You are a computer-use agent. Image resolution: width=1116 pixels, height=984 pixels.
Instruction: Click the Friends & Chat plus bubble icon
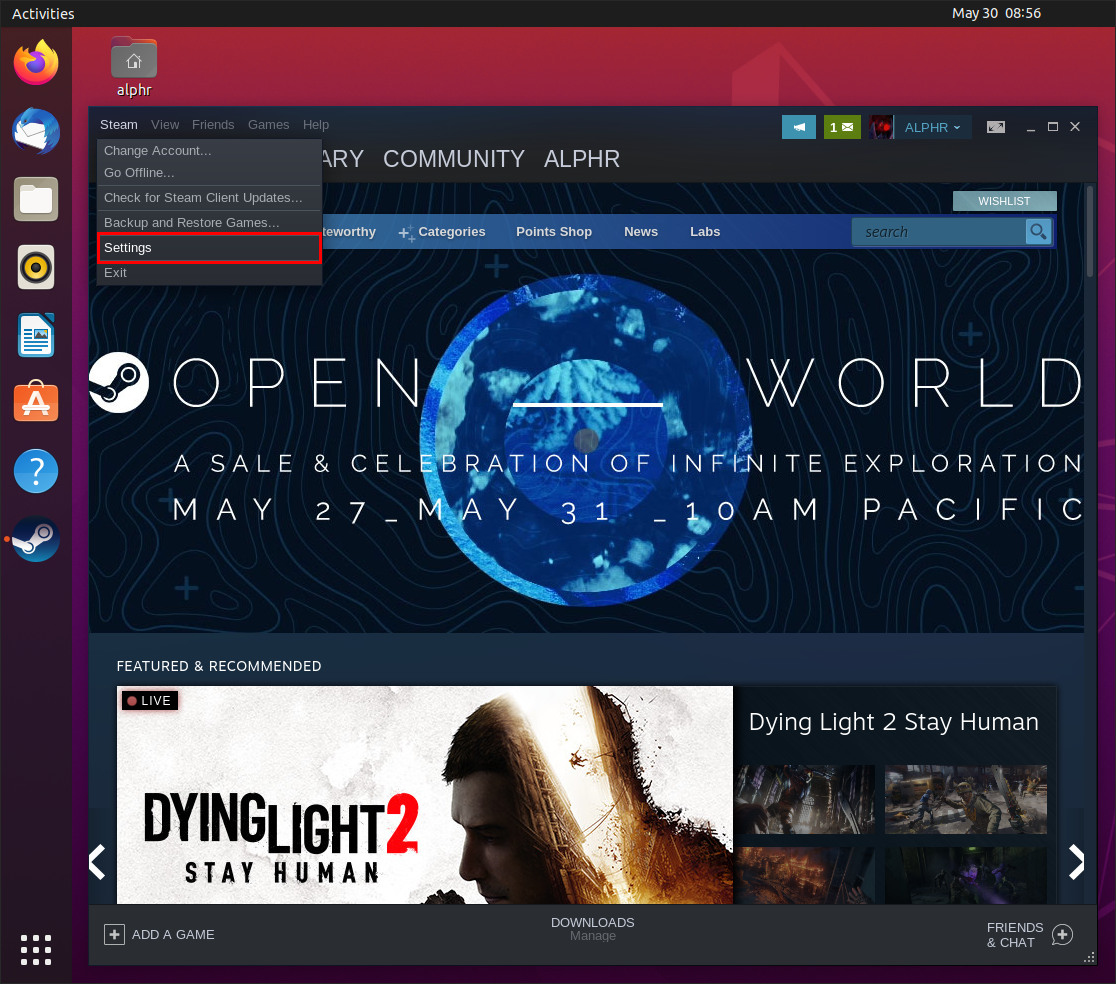tap(1063, 934)
